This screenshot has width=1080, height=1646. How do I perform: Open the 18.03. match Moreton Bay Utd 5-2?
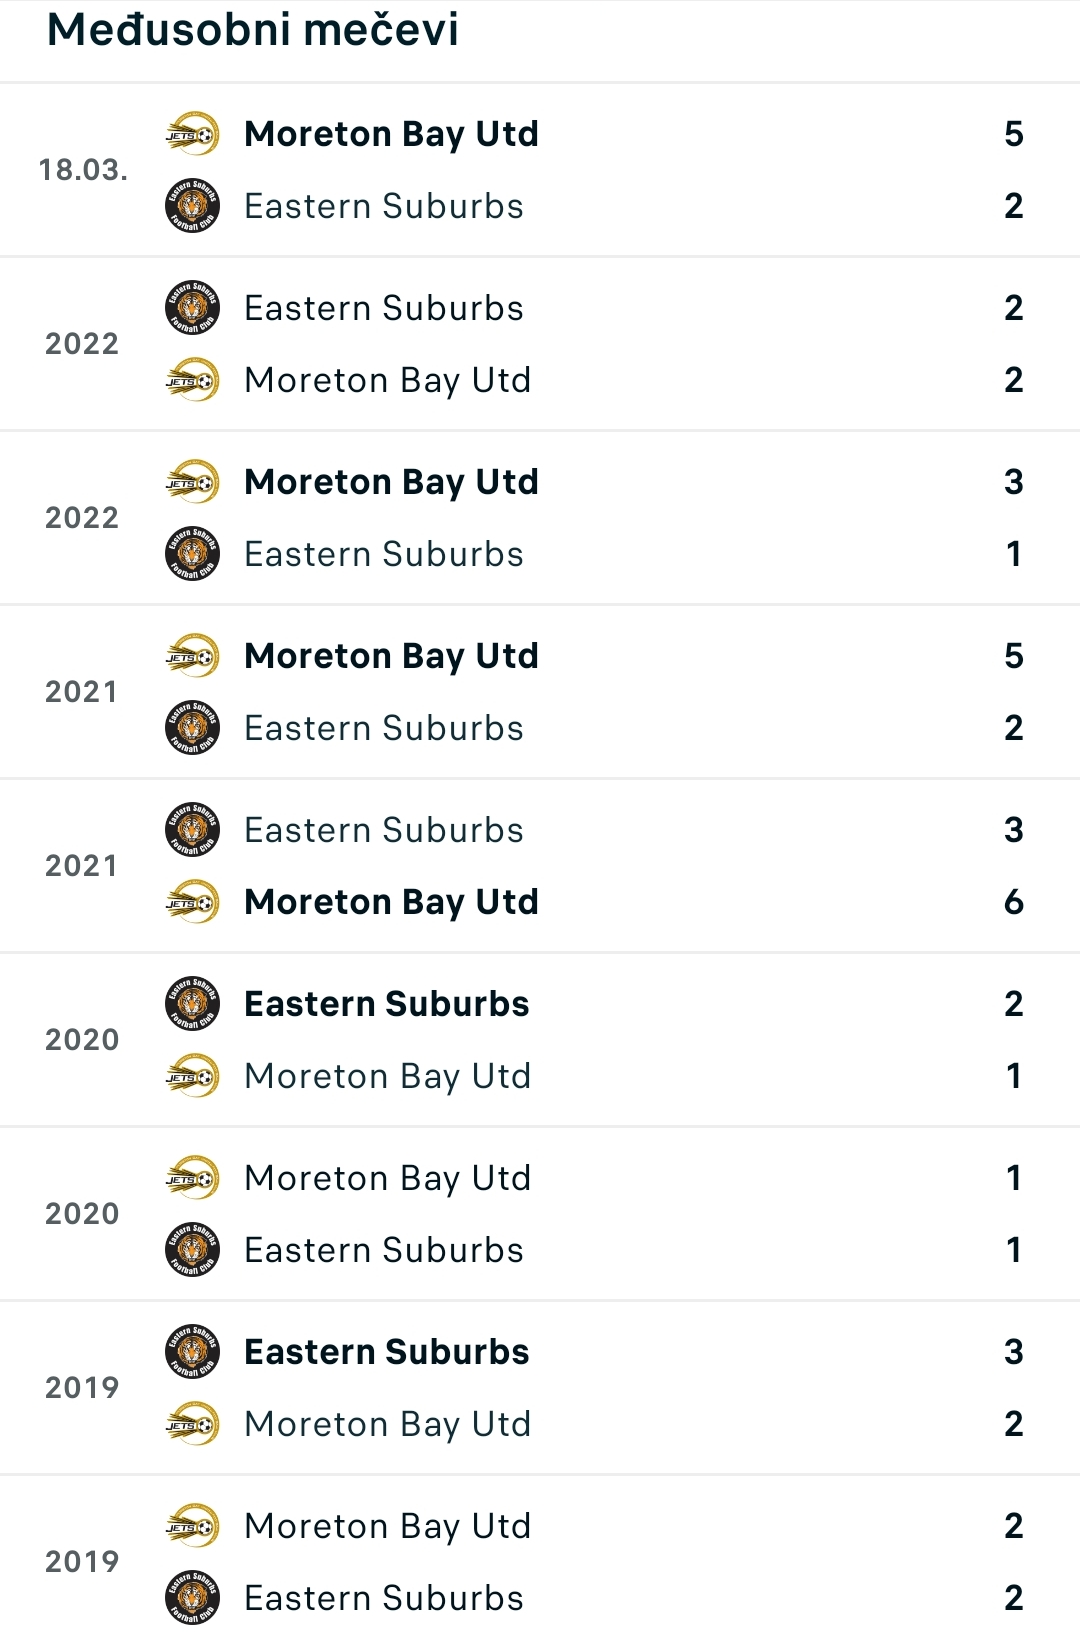click(x=540, y=170)
